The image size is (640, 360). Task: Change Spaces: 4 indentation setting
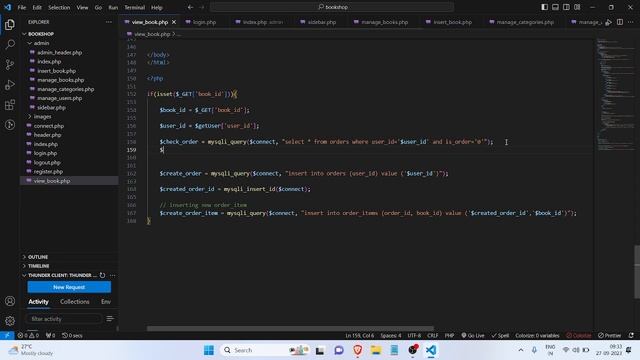391,335
